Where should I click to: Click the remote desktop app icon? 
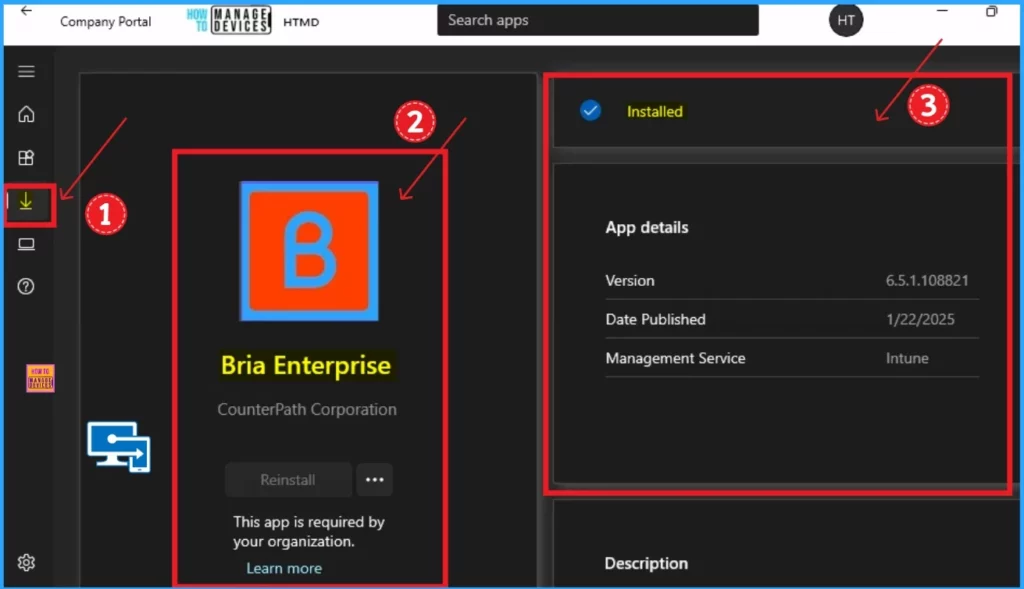pos(118,446)
